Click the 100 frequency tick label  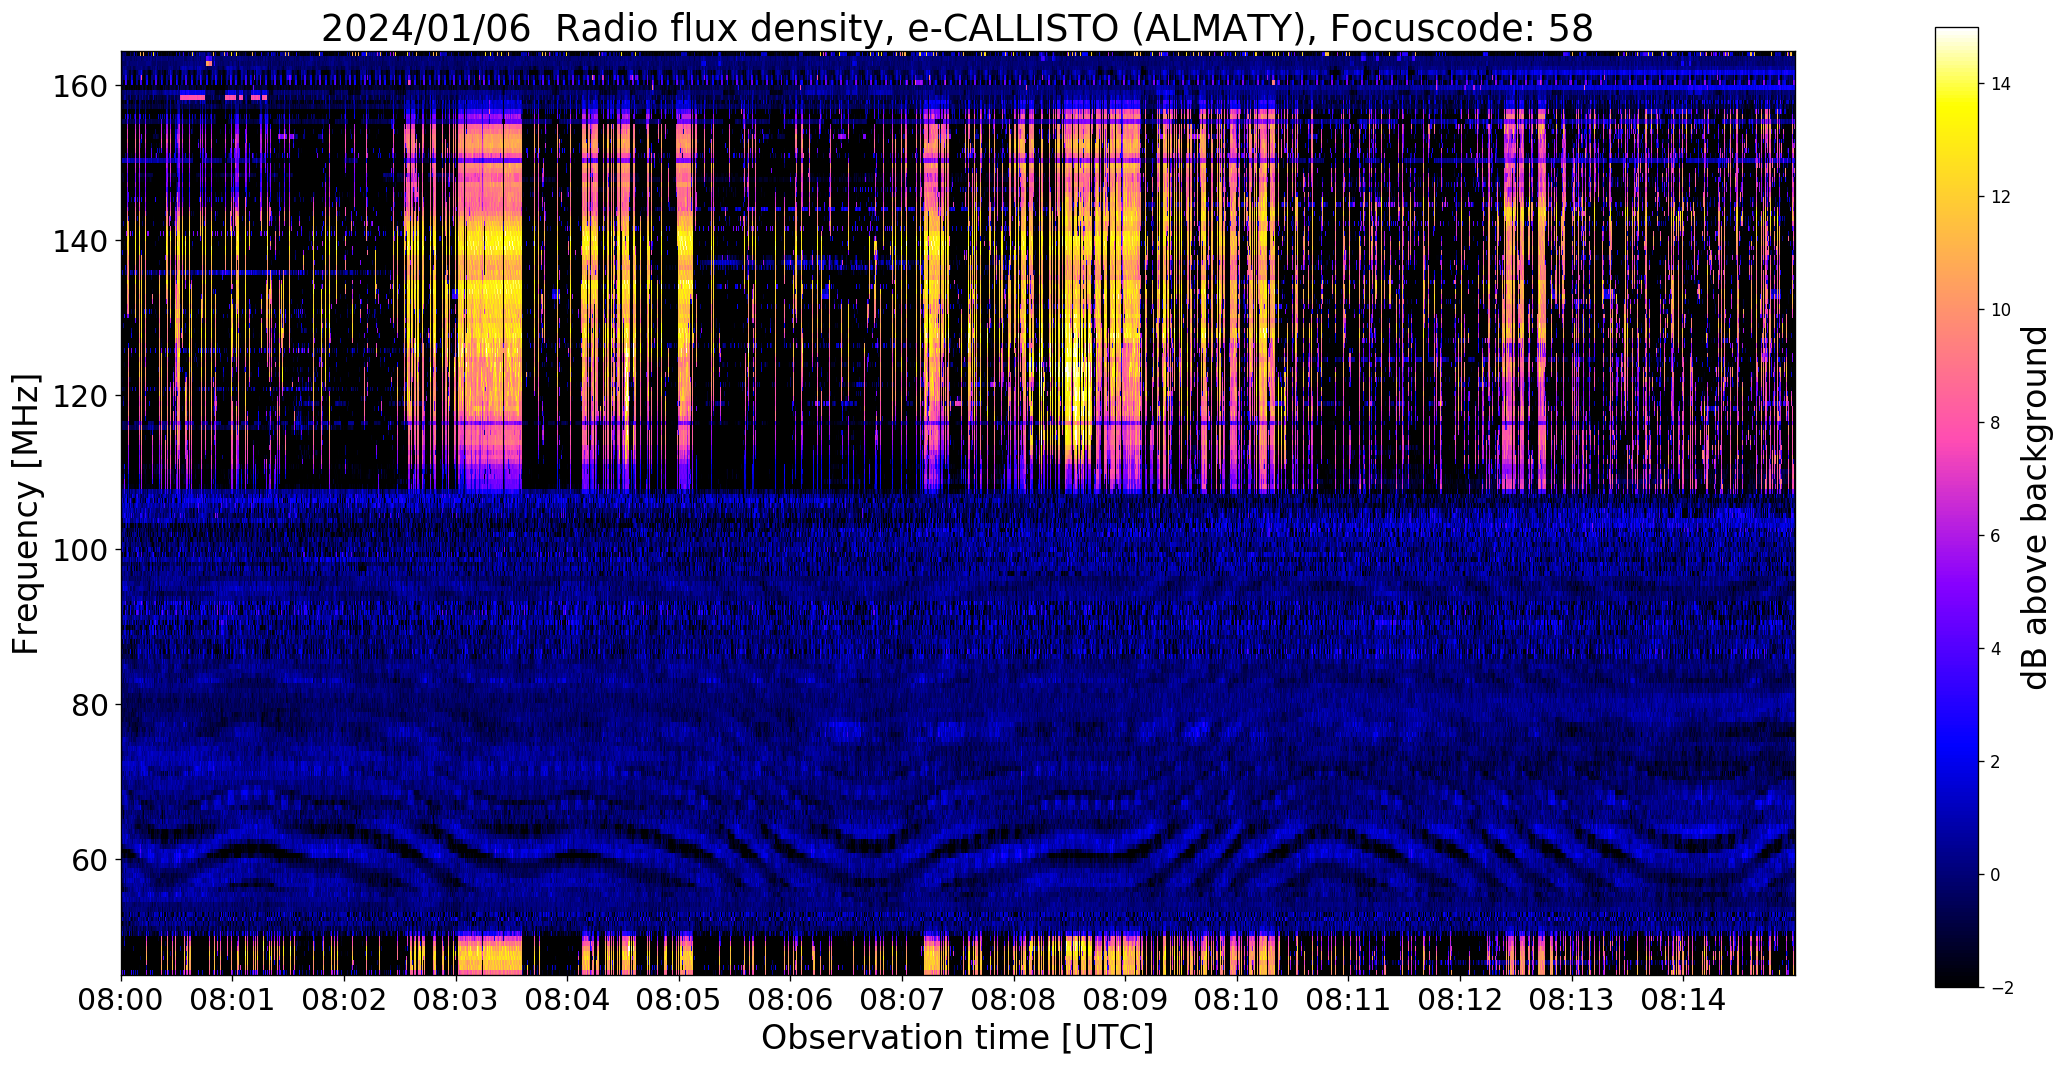coord(80,551)
